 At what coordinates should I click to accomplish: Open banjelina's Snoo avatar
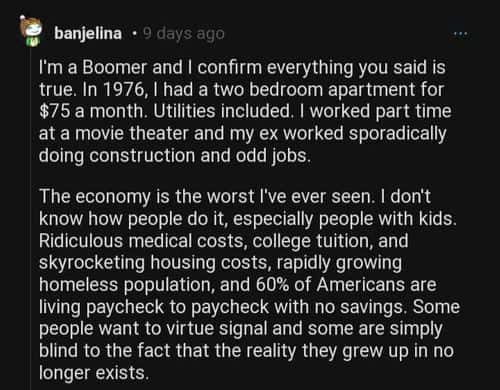(30, 31)
